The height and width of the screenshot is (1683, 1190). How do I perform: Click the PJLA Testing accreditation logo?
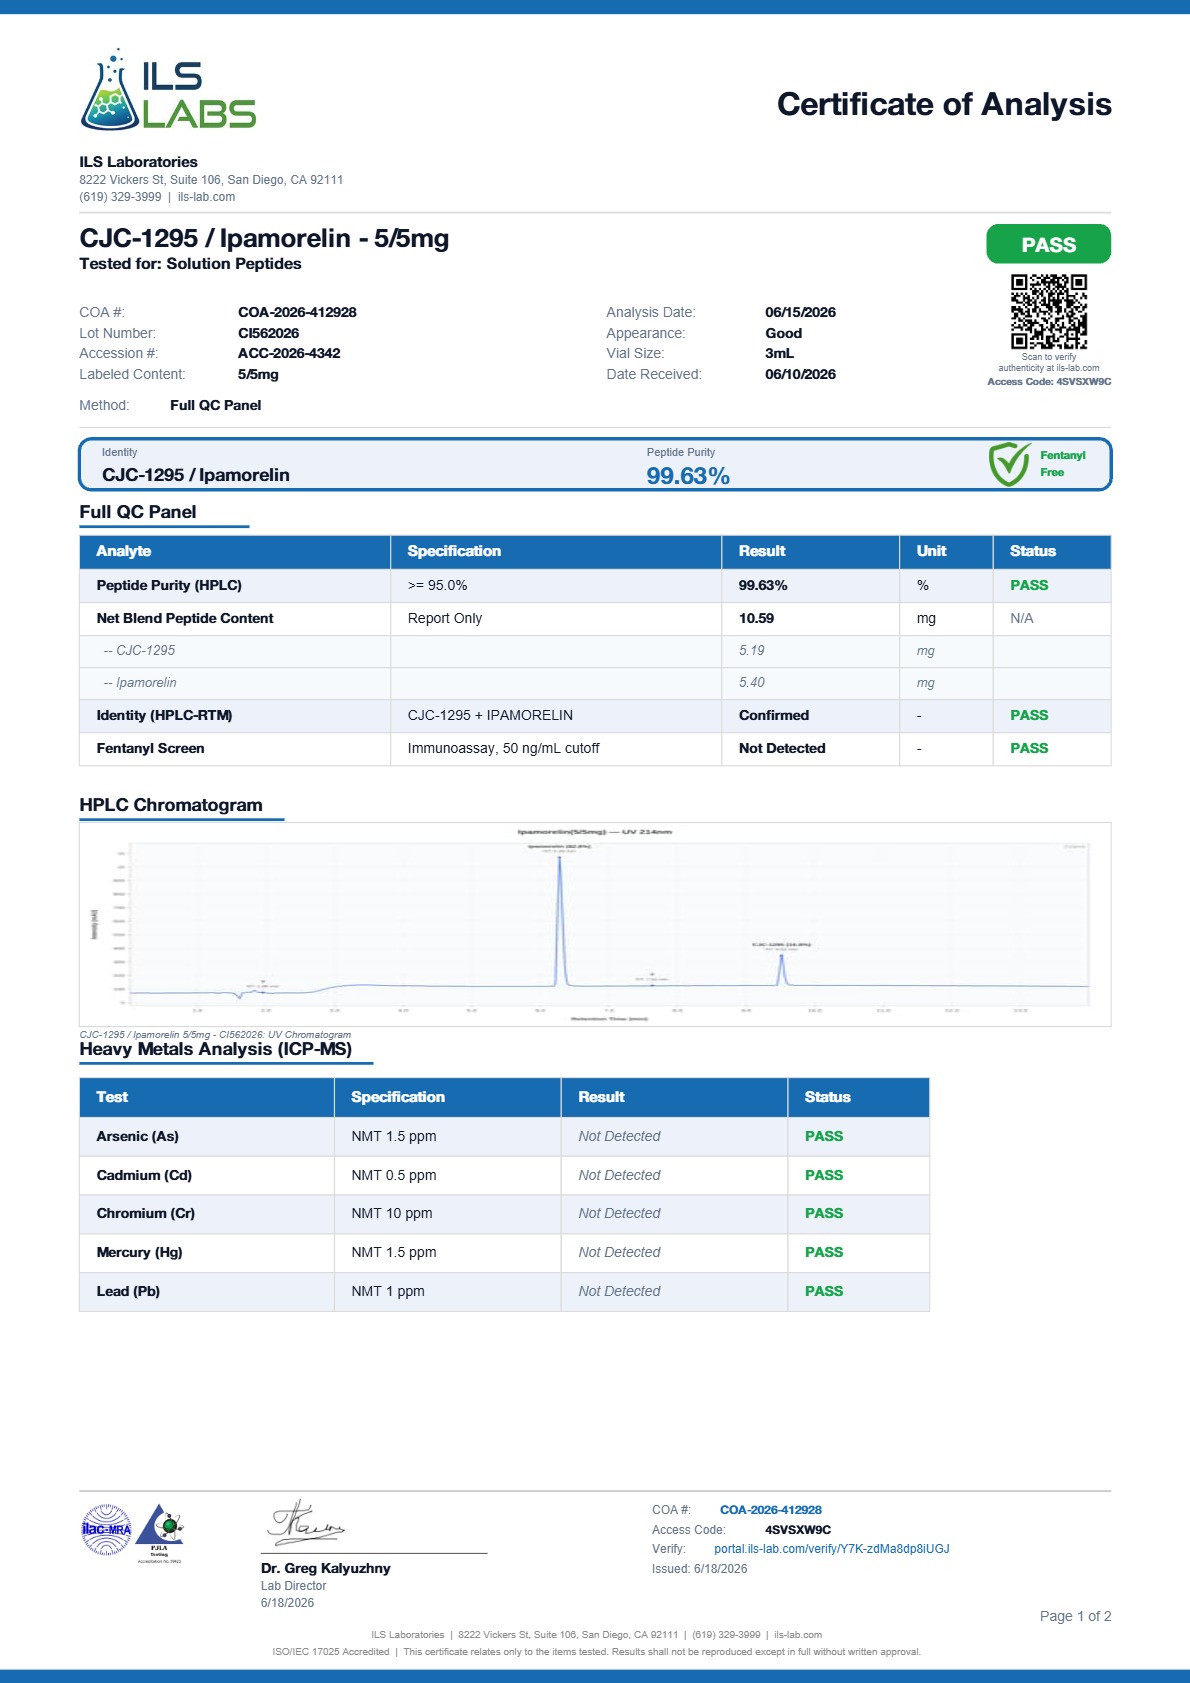pos(160,1533)
